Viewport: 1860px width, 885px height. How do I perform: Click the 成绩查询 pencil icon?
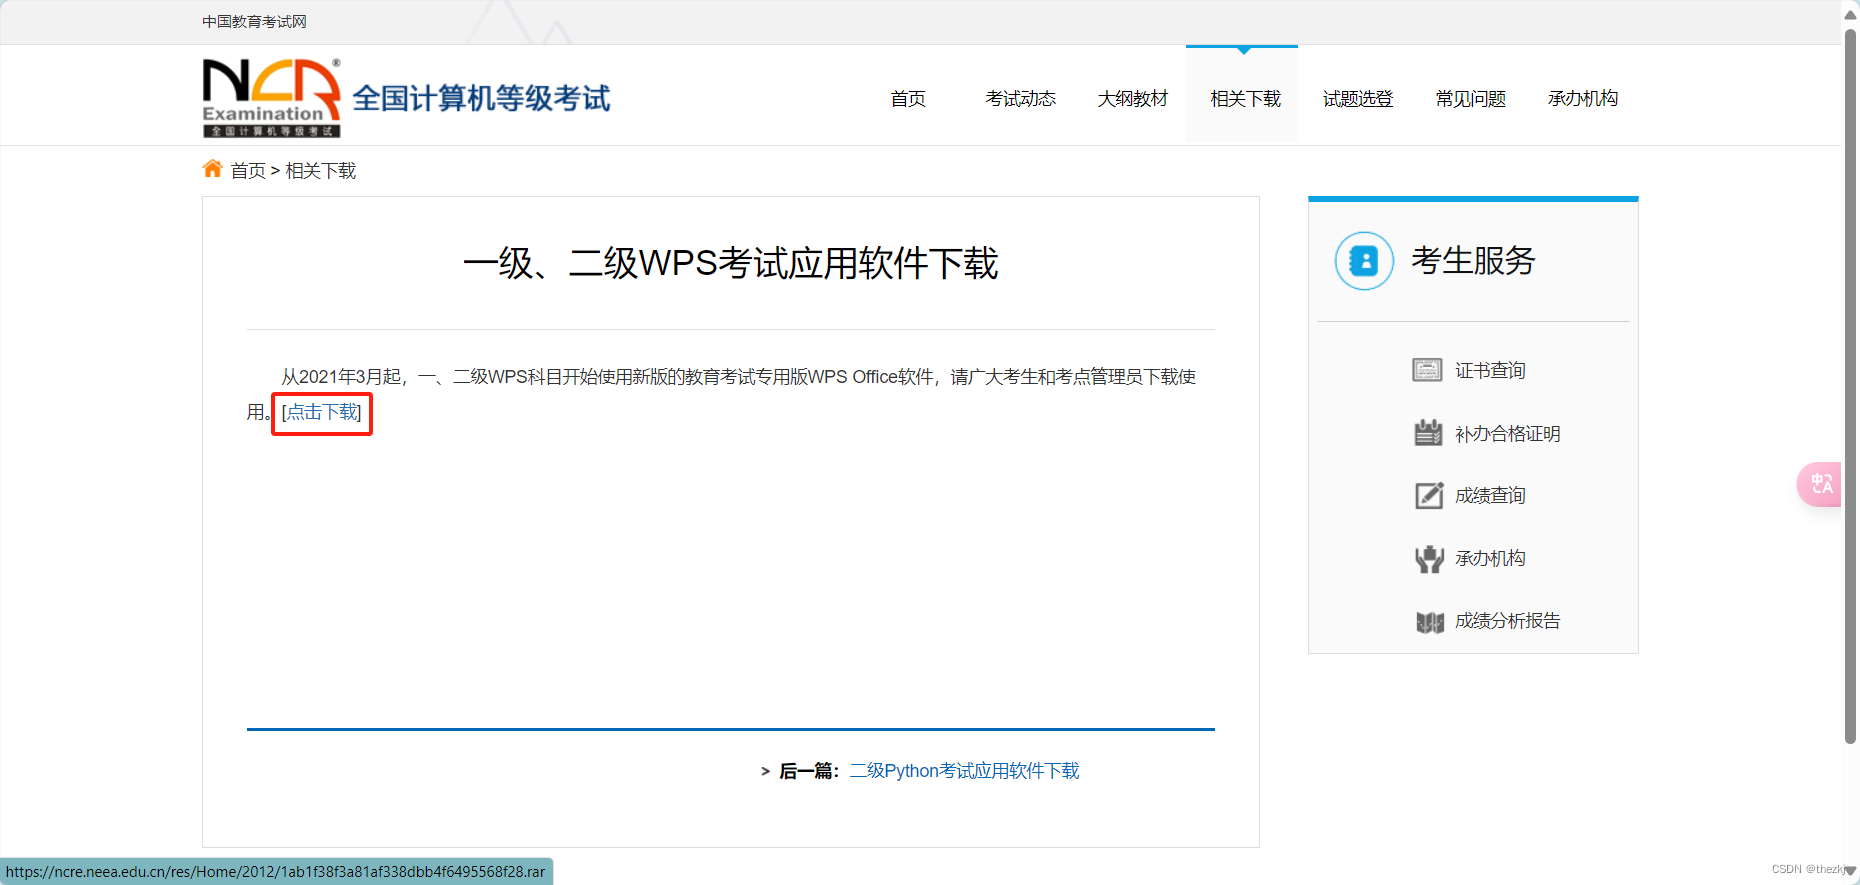[x=1429, y=495]
